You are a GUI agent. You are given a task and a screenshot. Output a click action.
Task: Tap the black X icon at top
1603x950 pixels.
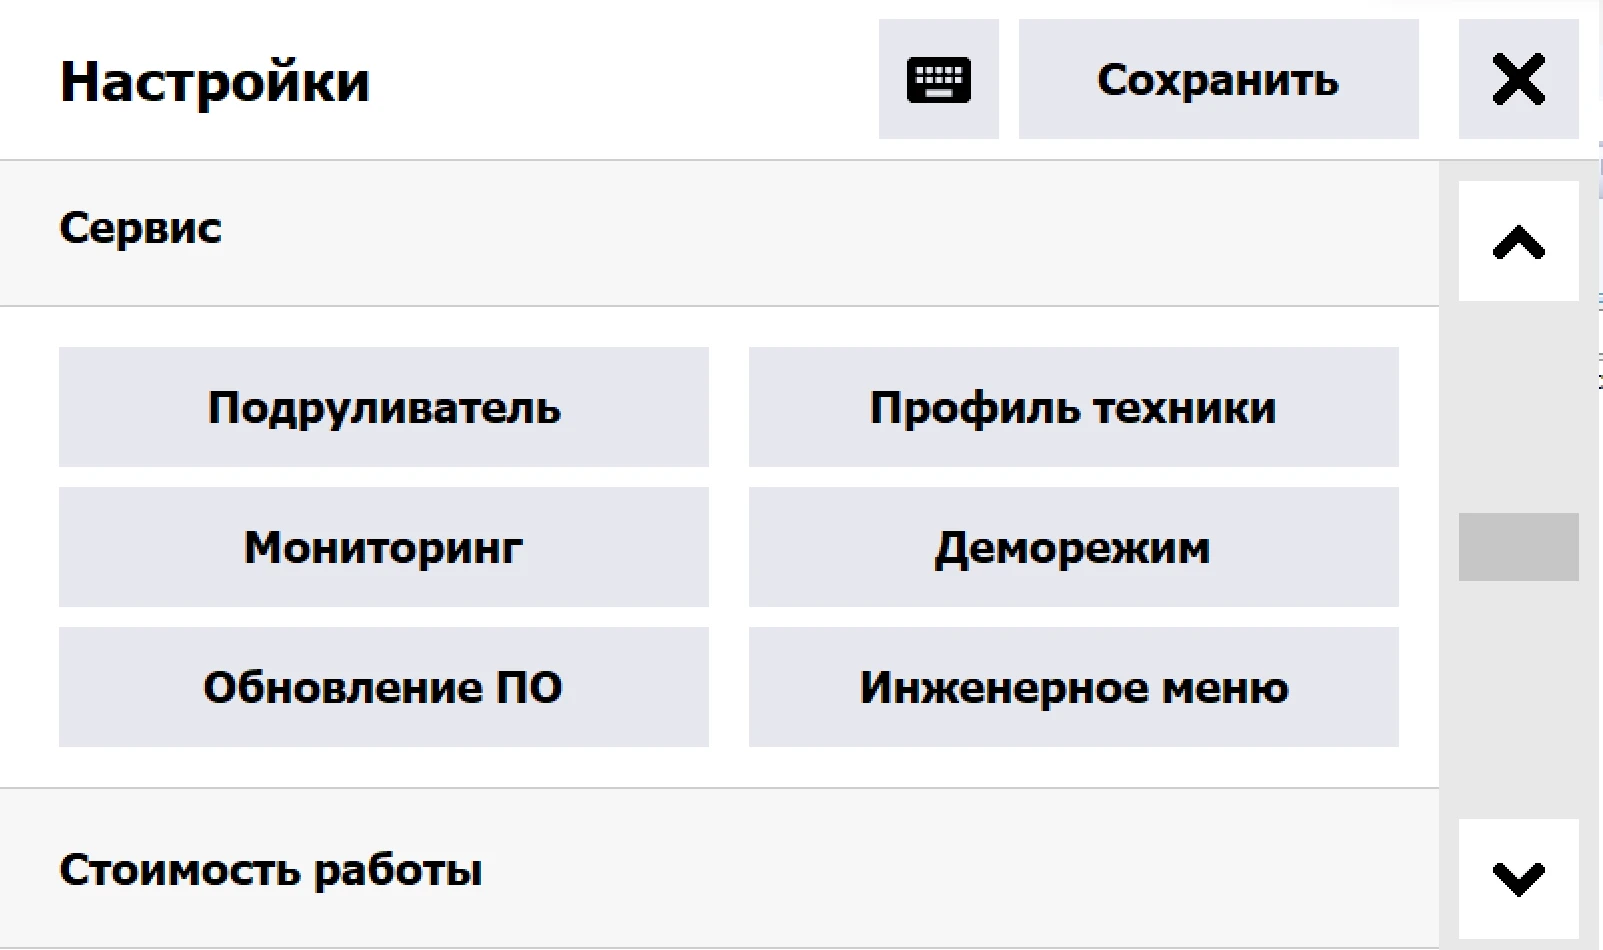(x=1518, y=79)
